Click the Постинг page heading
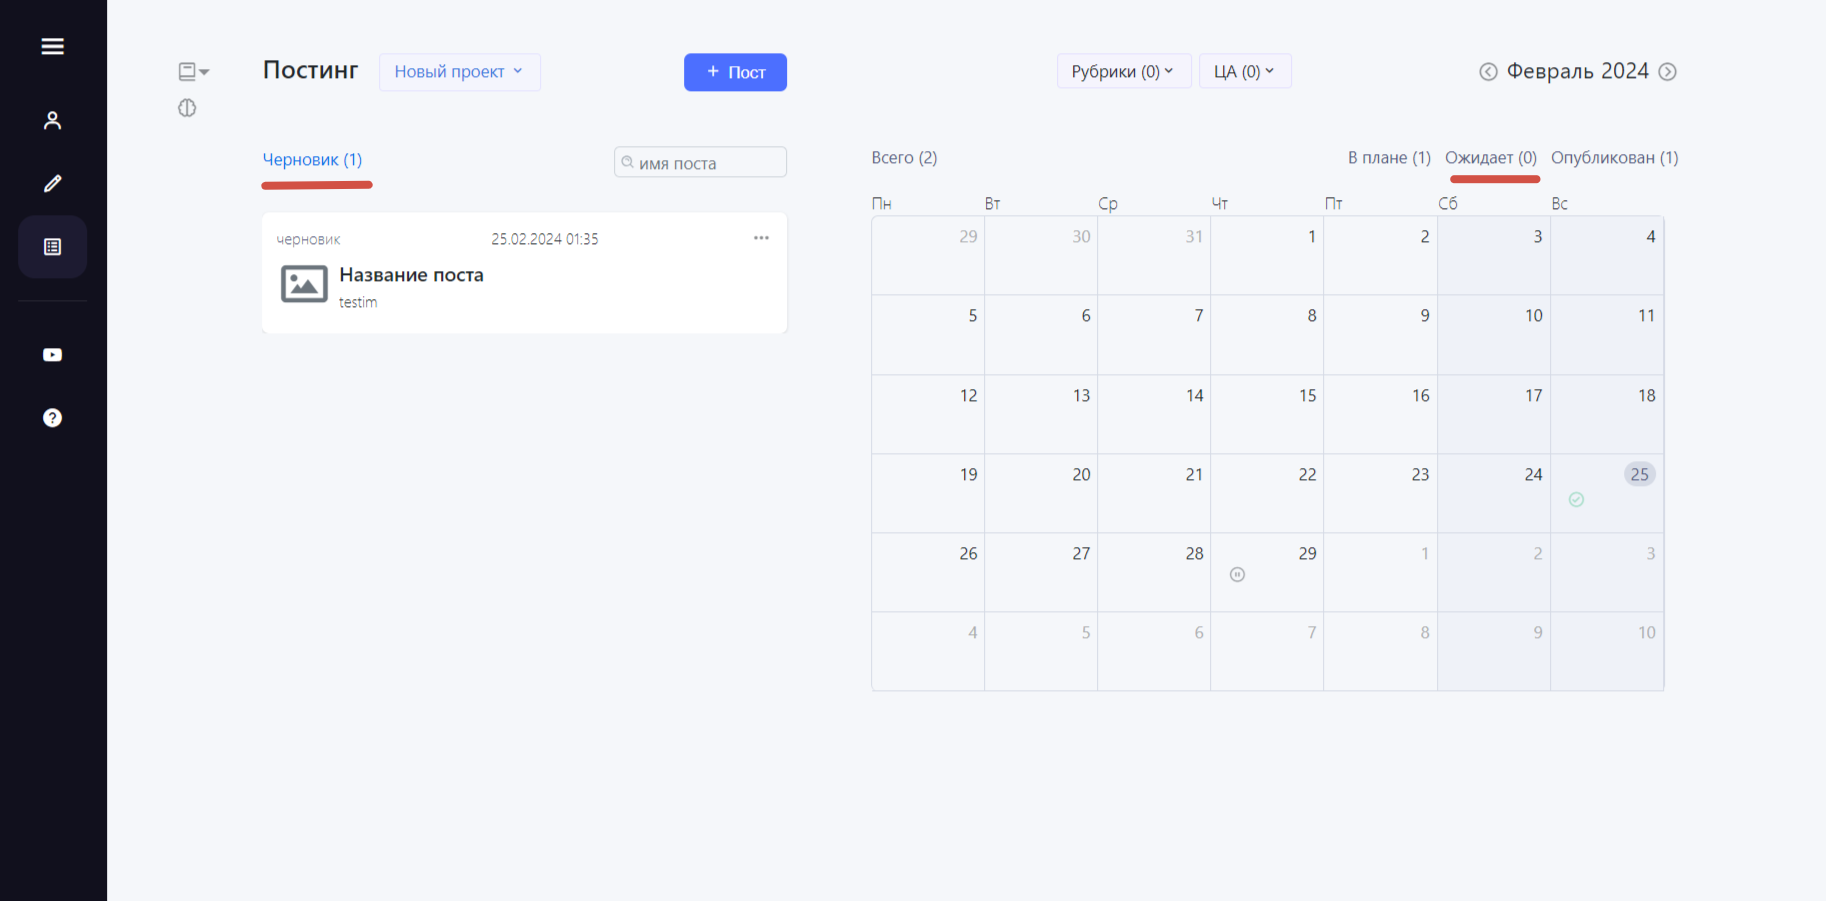 pos(310,70)
